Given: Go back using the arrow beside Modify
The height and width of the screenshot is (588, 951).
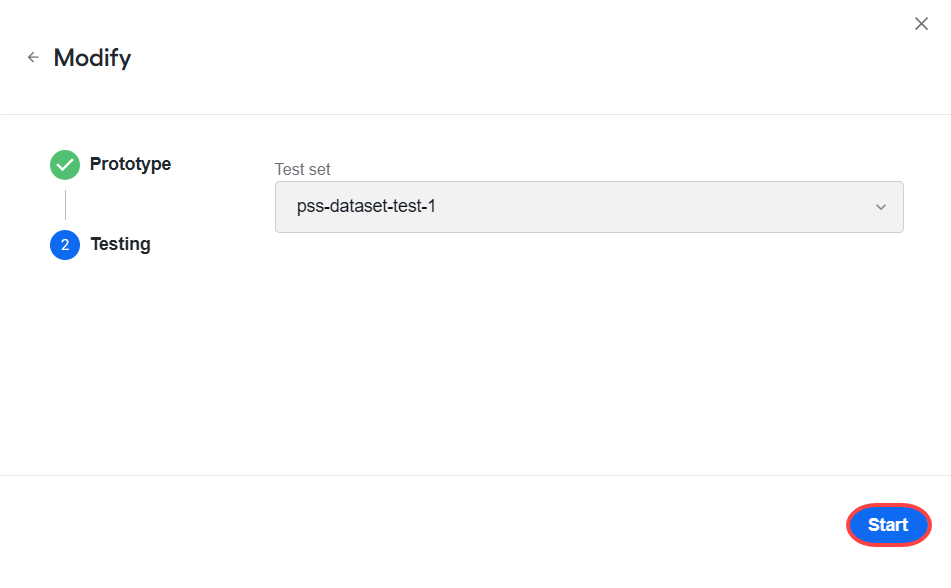Looking at the screenshot, I should coord(33,58).
